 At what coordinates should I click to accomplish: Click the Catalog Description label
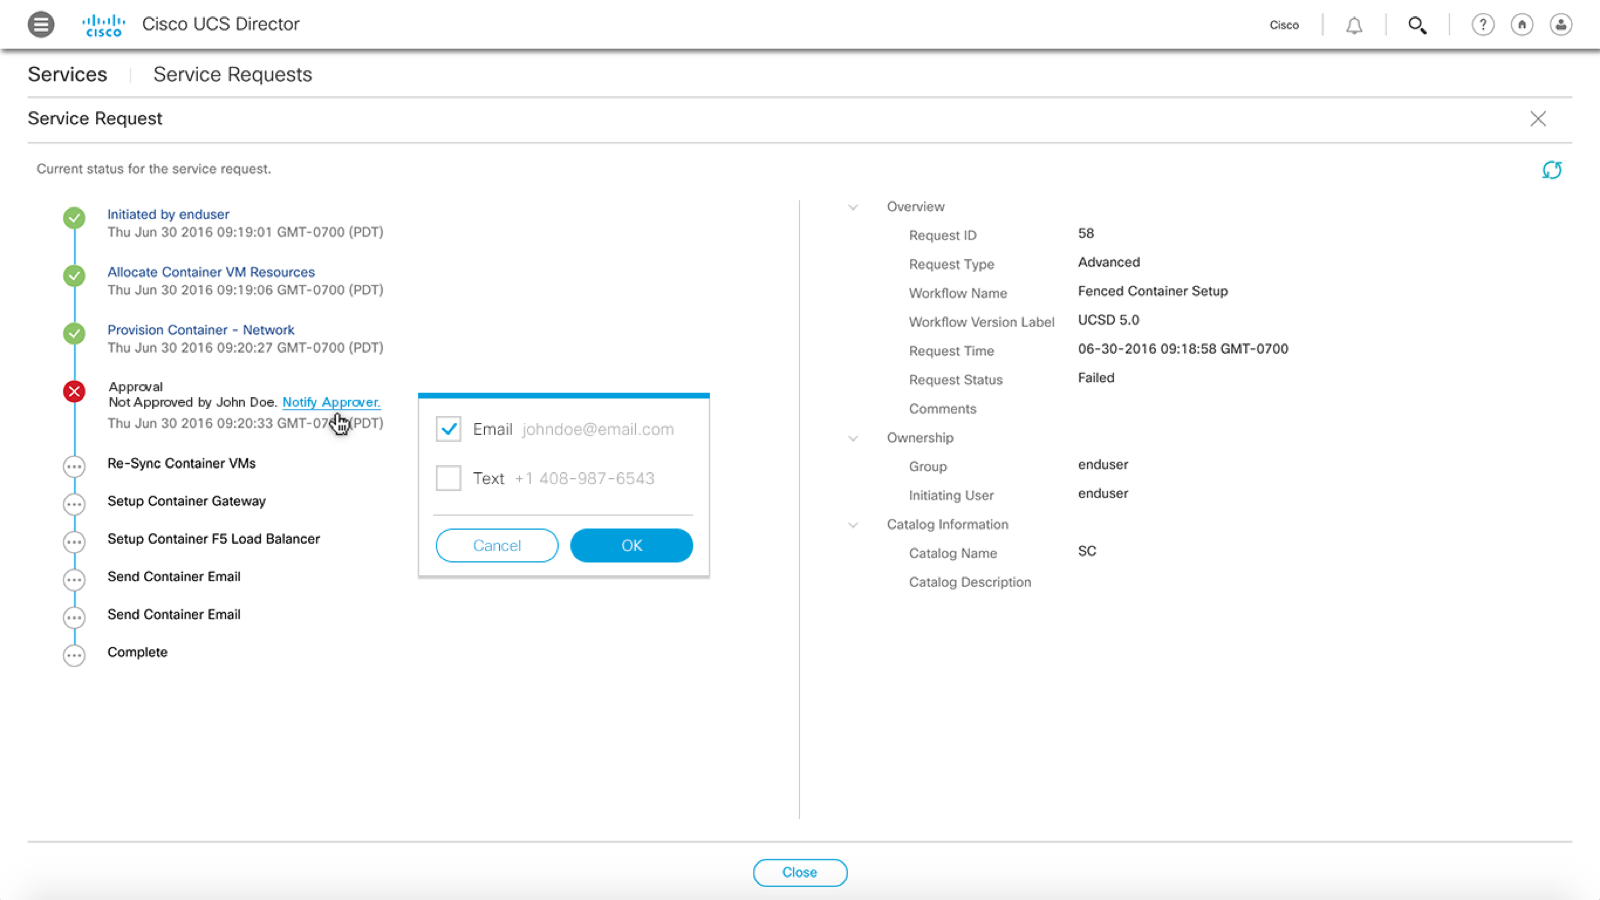tap(970, 582)
